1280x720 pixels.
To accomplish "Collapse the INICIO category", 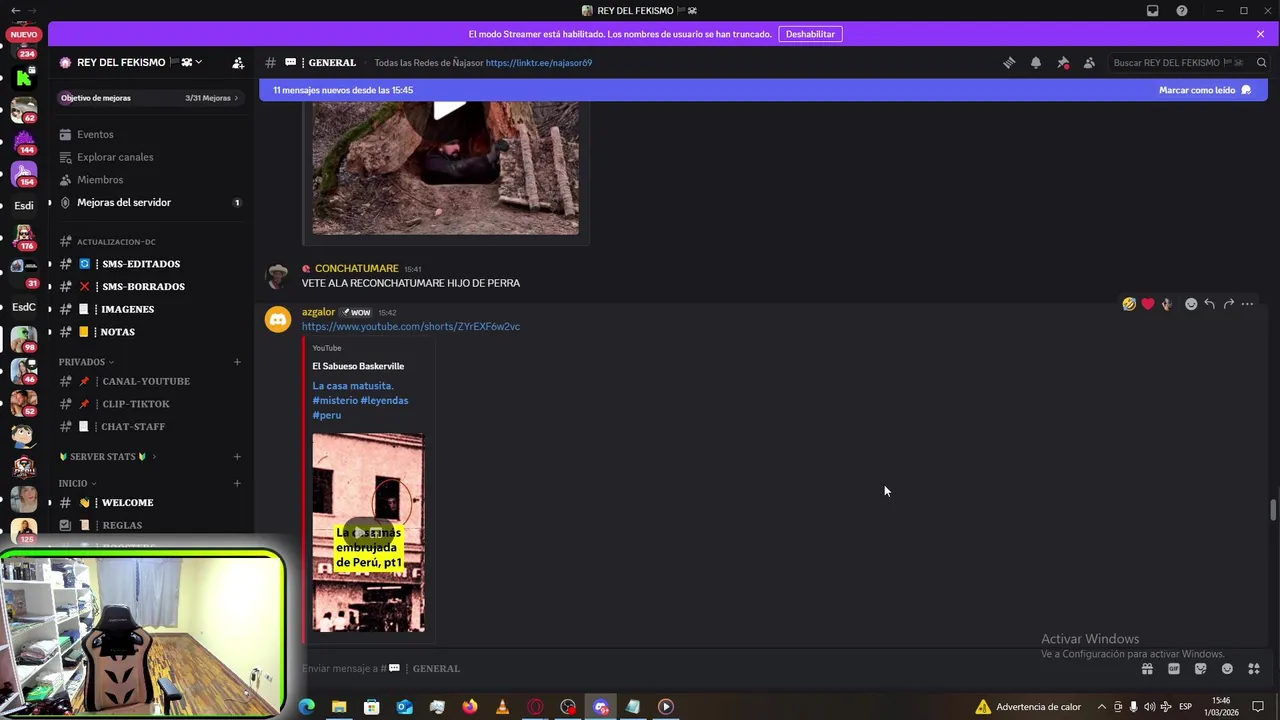I will [77, 483].
